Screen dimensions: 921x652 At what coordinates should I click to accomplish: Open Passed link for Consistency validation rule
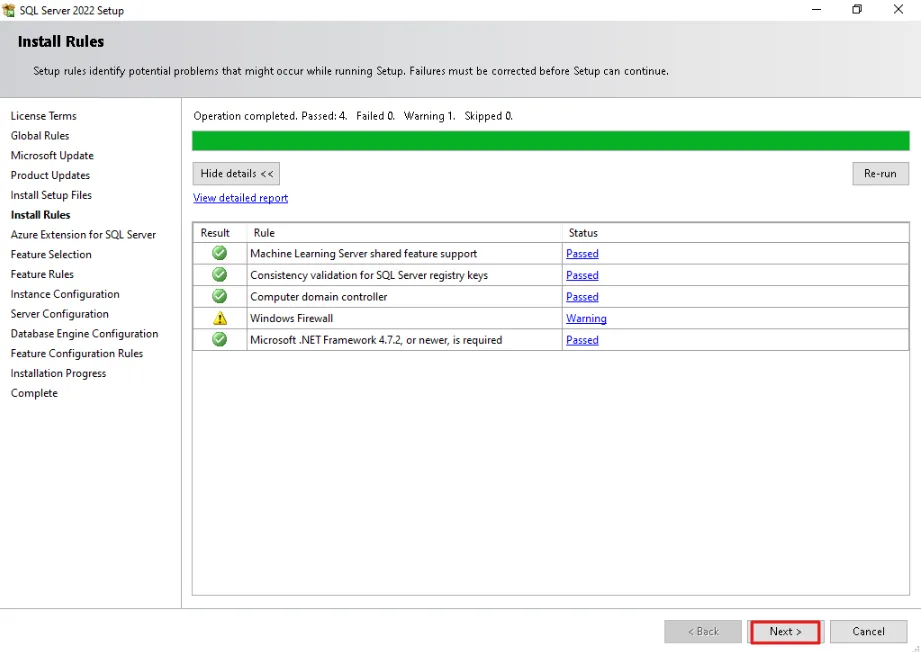pos(582,275)
